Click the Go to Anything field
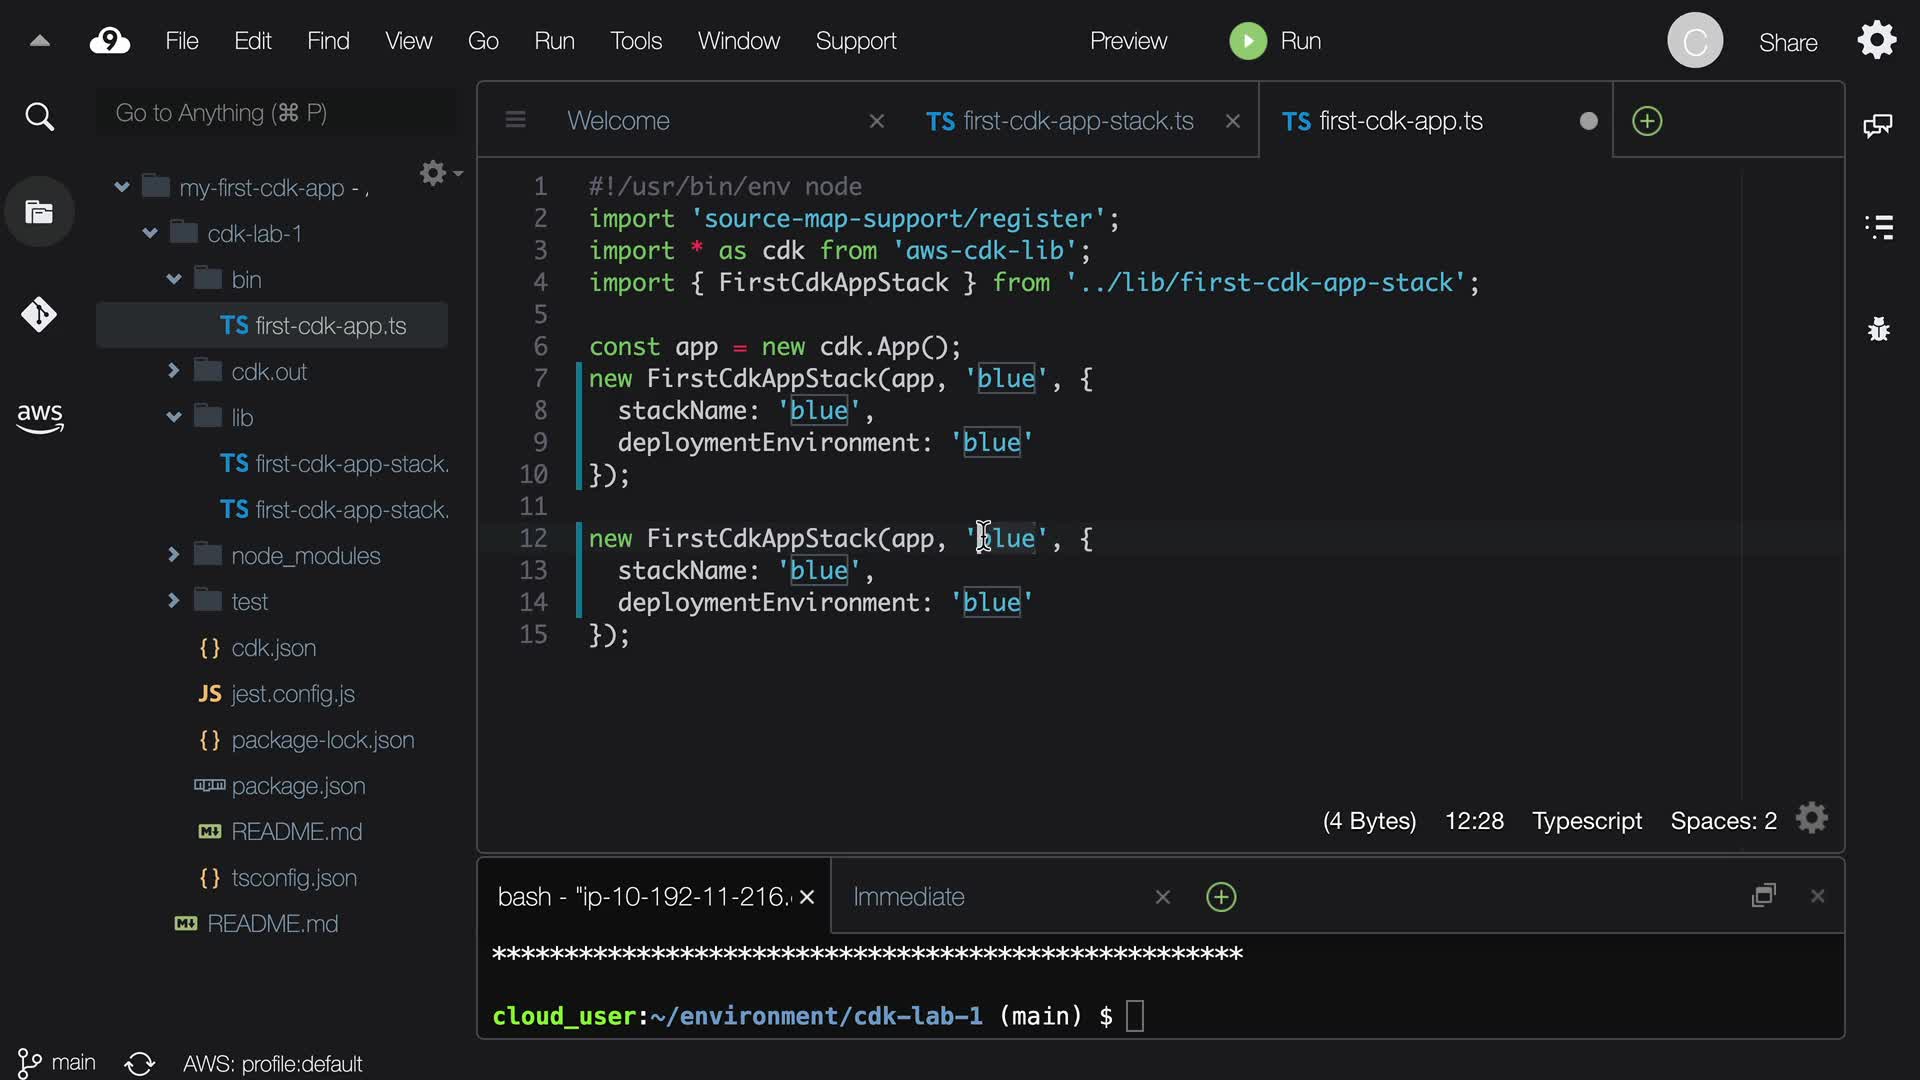This screenshot has width=1920, height=1080. [275, 113]
